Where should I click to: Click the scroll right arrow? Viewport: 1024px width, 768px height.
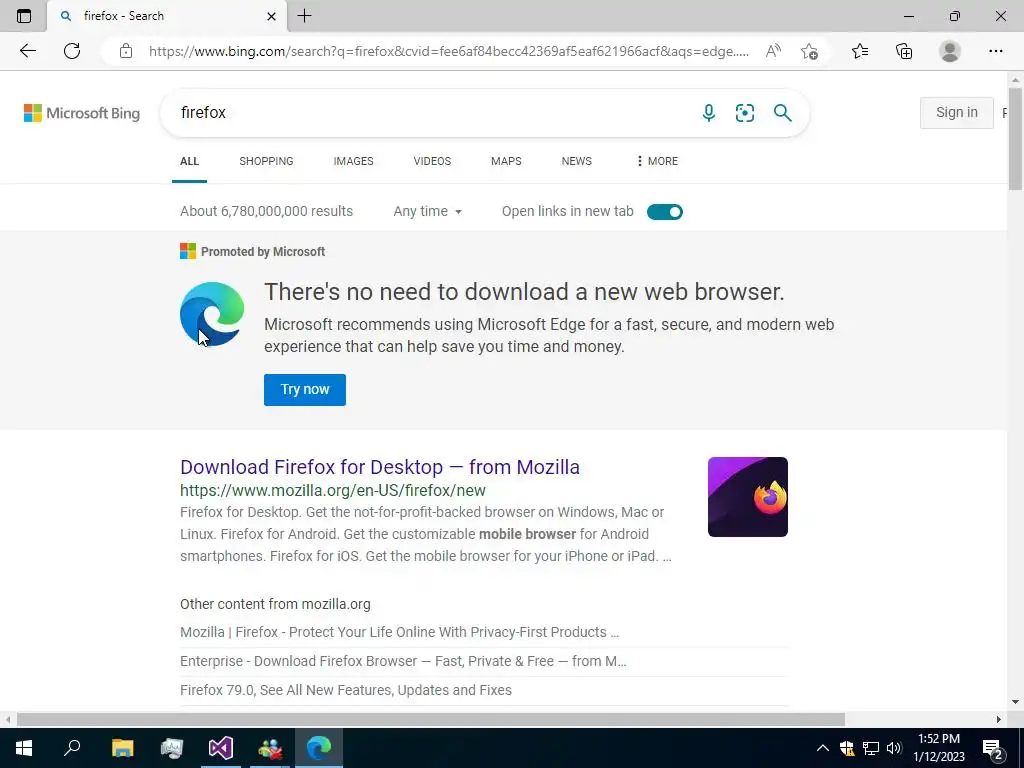pos(999,719)
